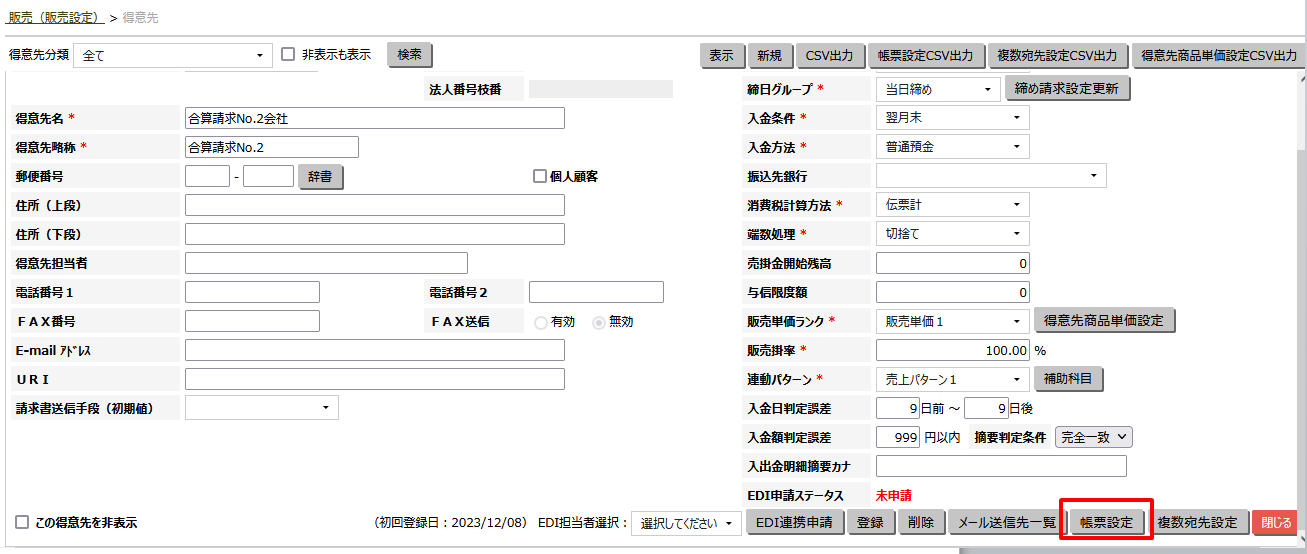Open 帳票設定 at bottom right

[1105, 522]
